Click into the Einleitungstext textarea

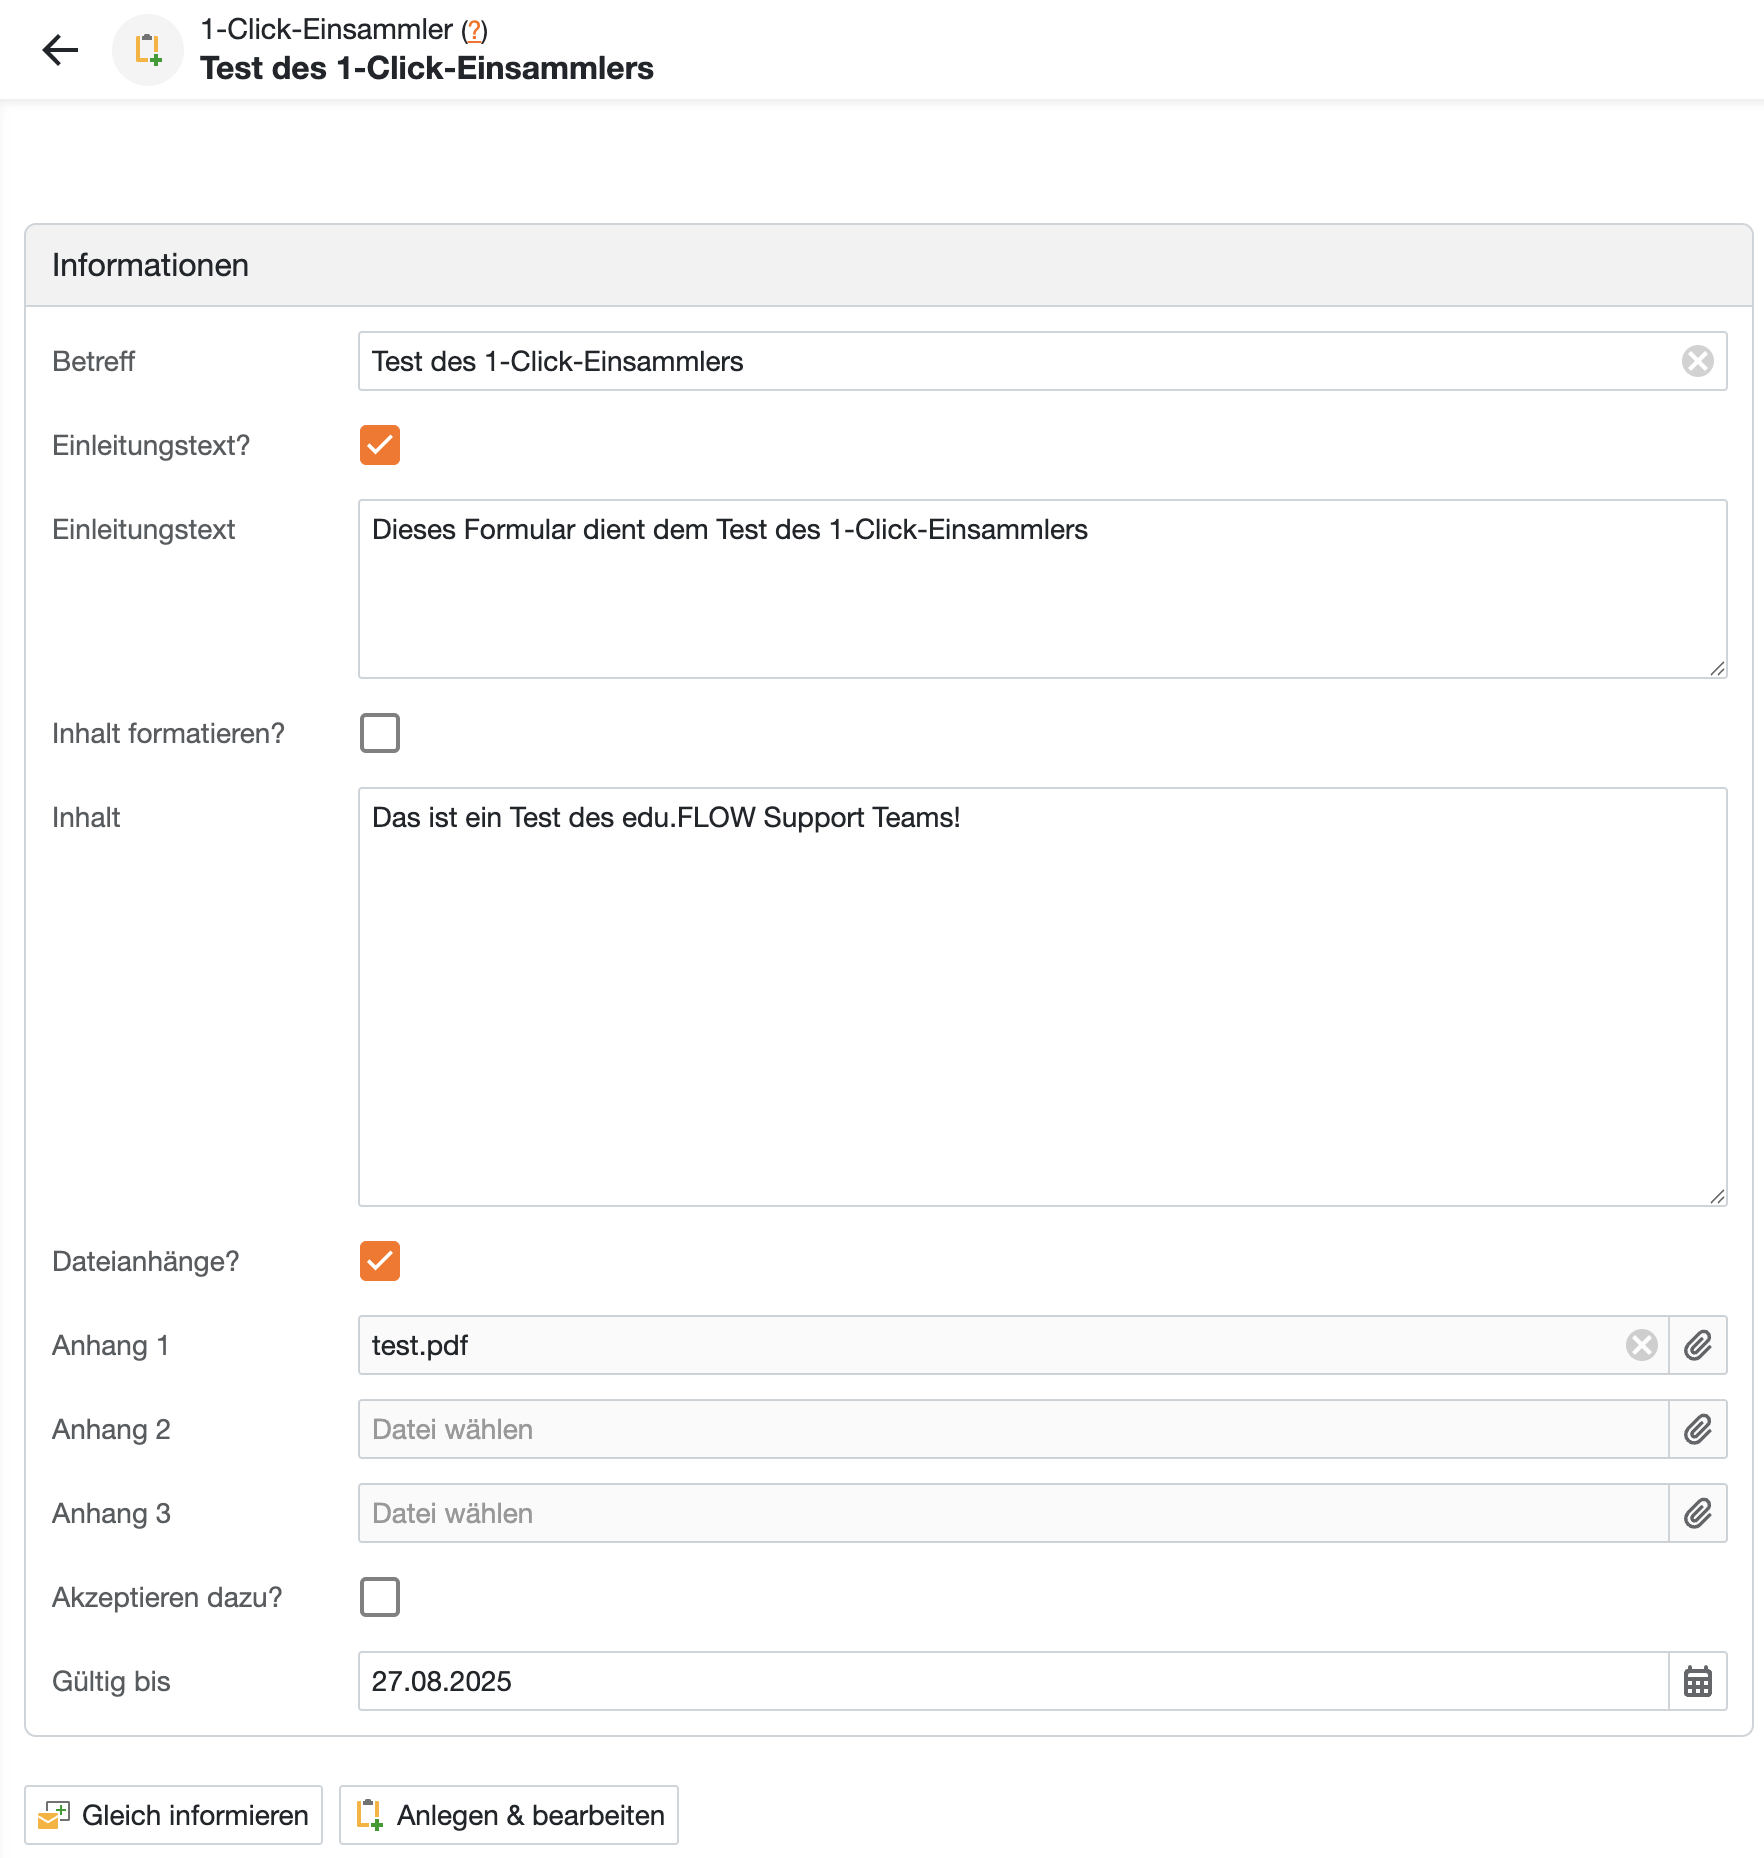(x=1040, y=589)
